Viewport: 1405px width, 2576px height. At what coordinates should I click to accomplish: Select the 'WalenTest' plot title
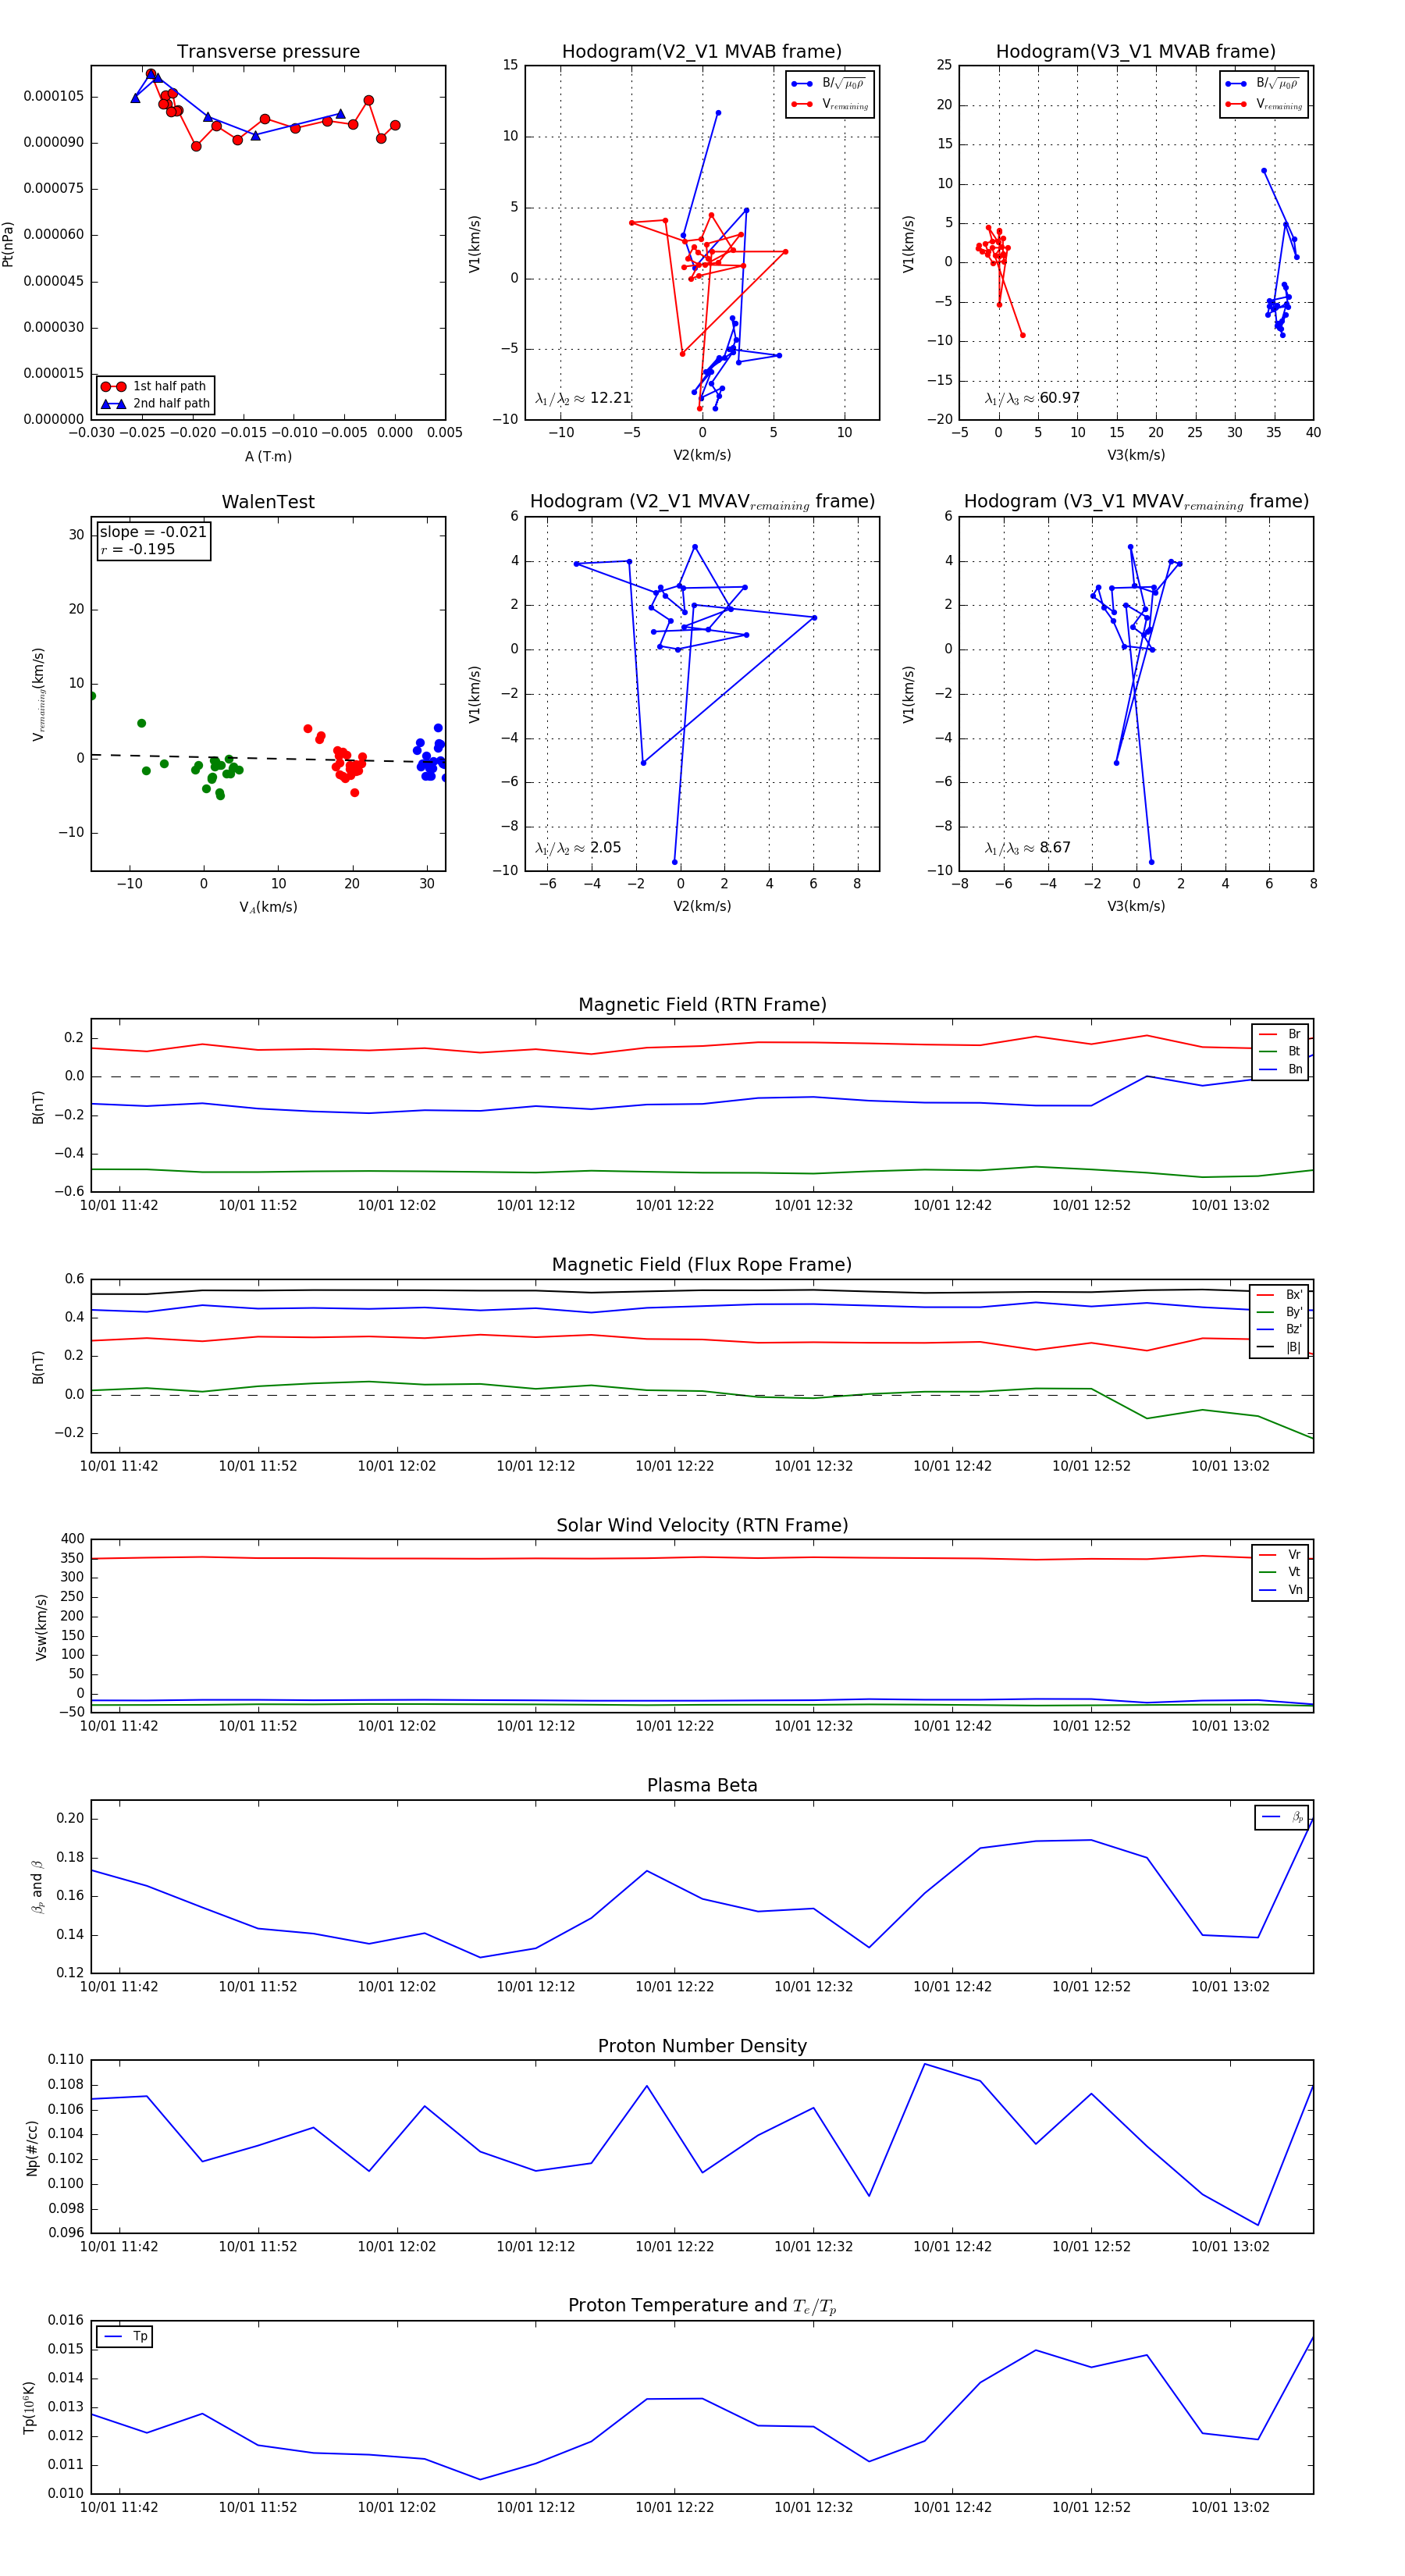pyautogui.click(x=268, y=502)
